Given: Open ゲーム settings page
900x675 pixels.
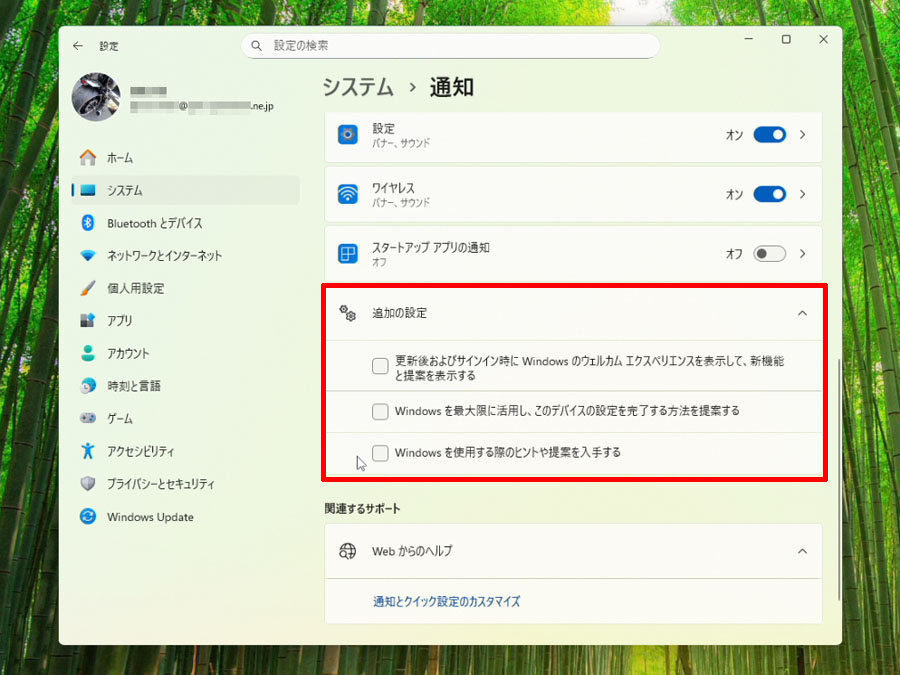Looking at the screenshot, I should point(185,418).
